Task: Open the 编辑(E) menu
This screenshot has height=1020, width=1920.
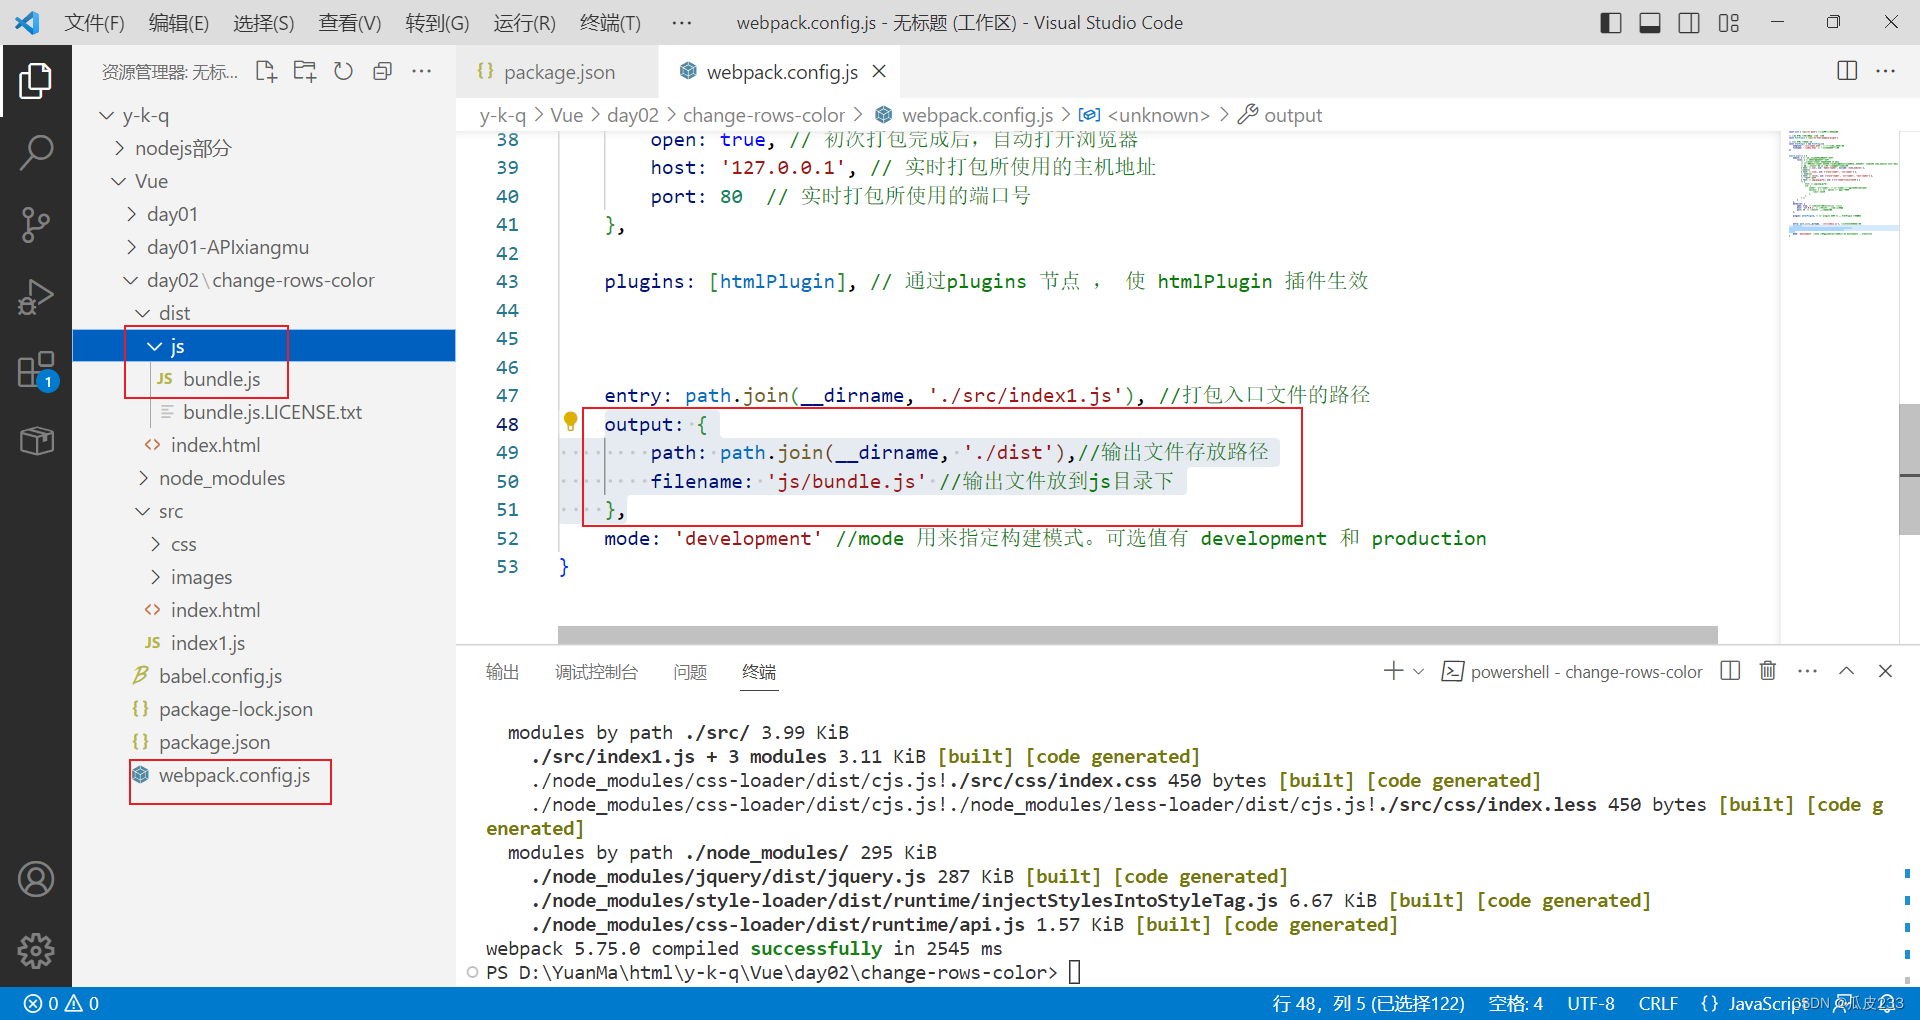Action: (179, 22)
